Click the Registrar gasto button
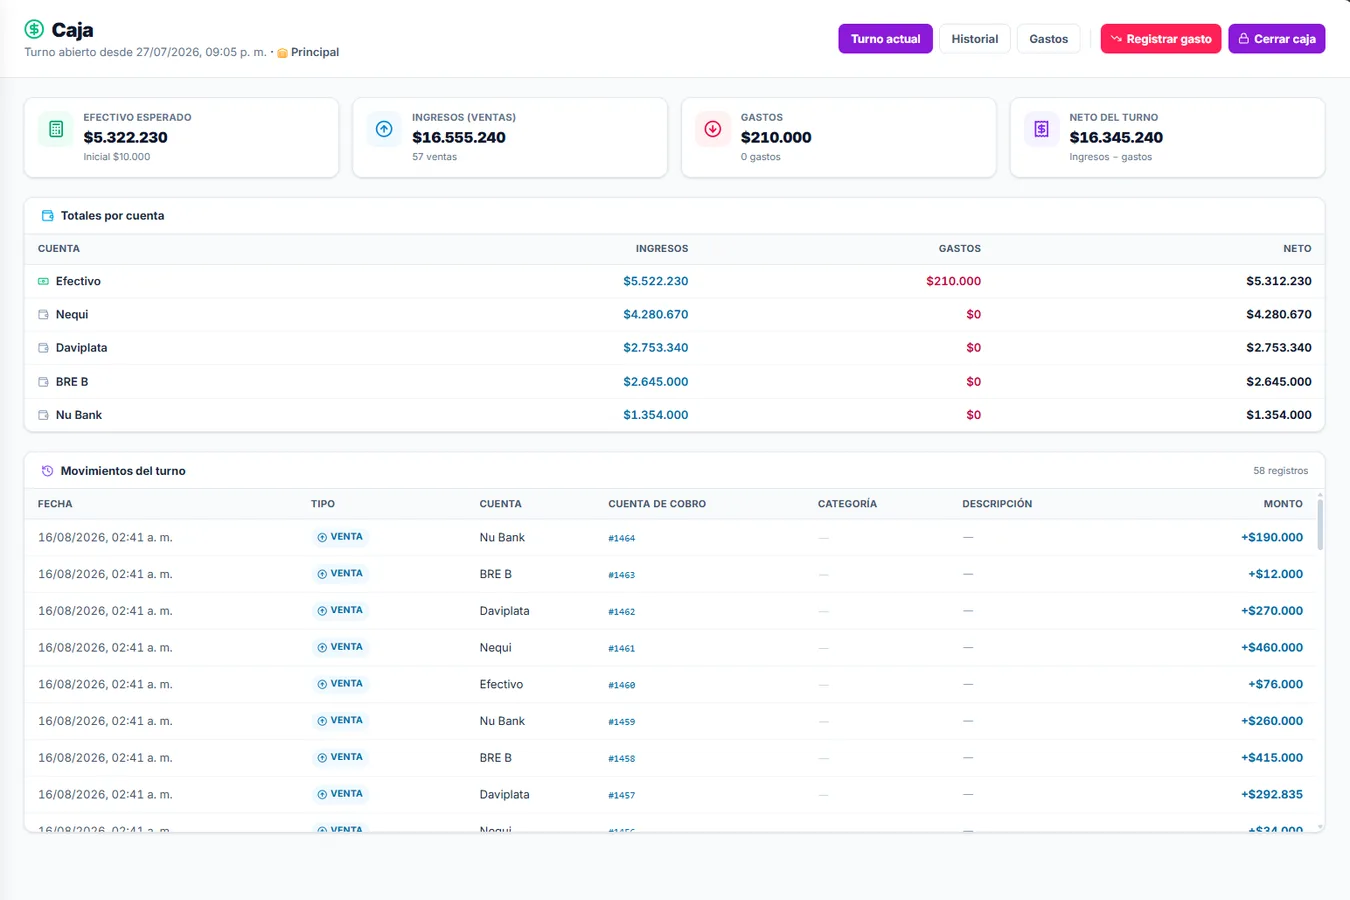This screenshot has height=900, width=1350. (x=1161, y=39)
